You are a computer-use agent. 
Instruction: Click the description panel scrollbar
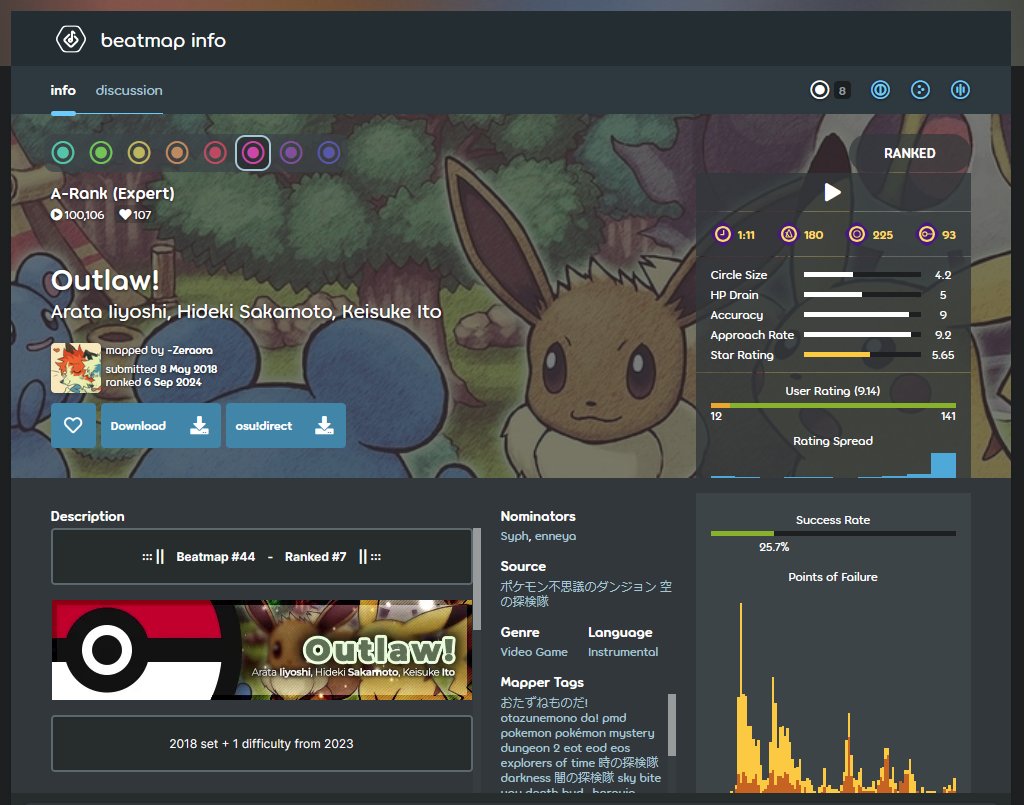pyautogui.click(x=477, y=580)
